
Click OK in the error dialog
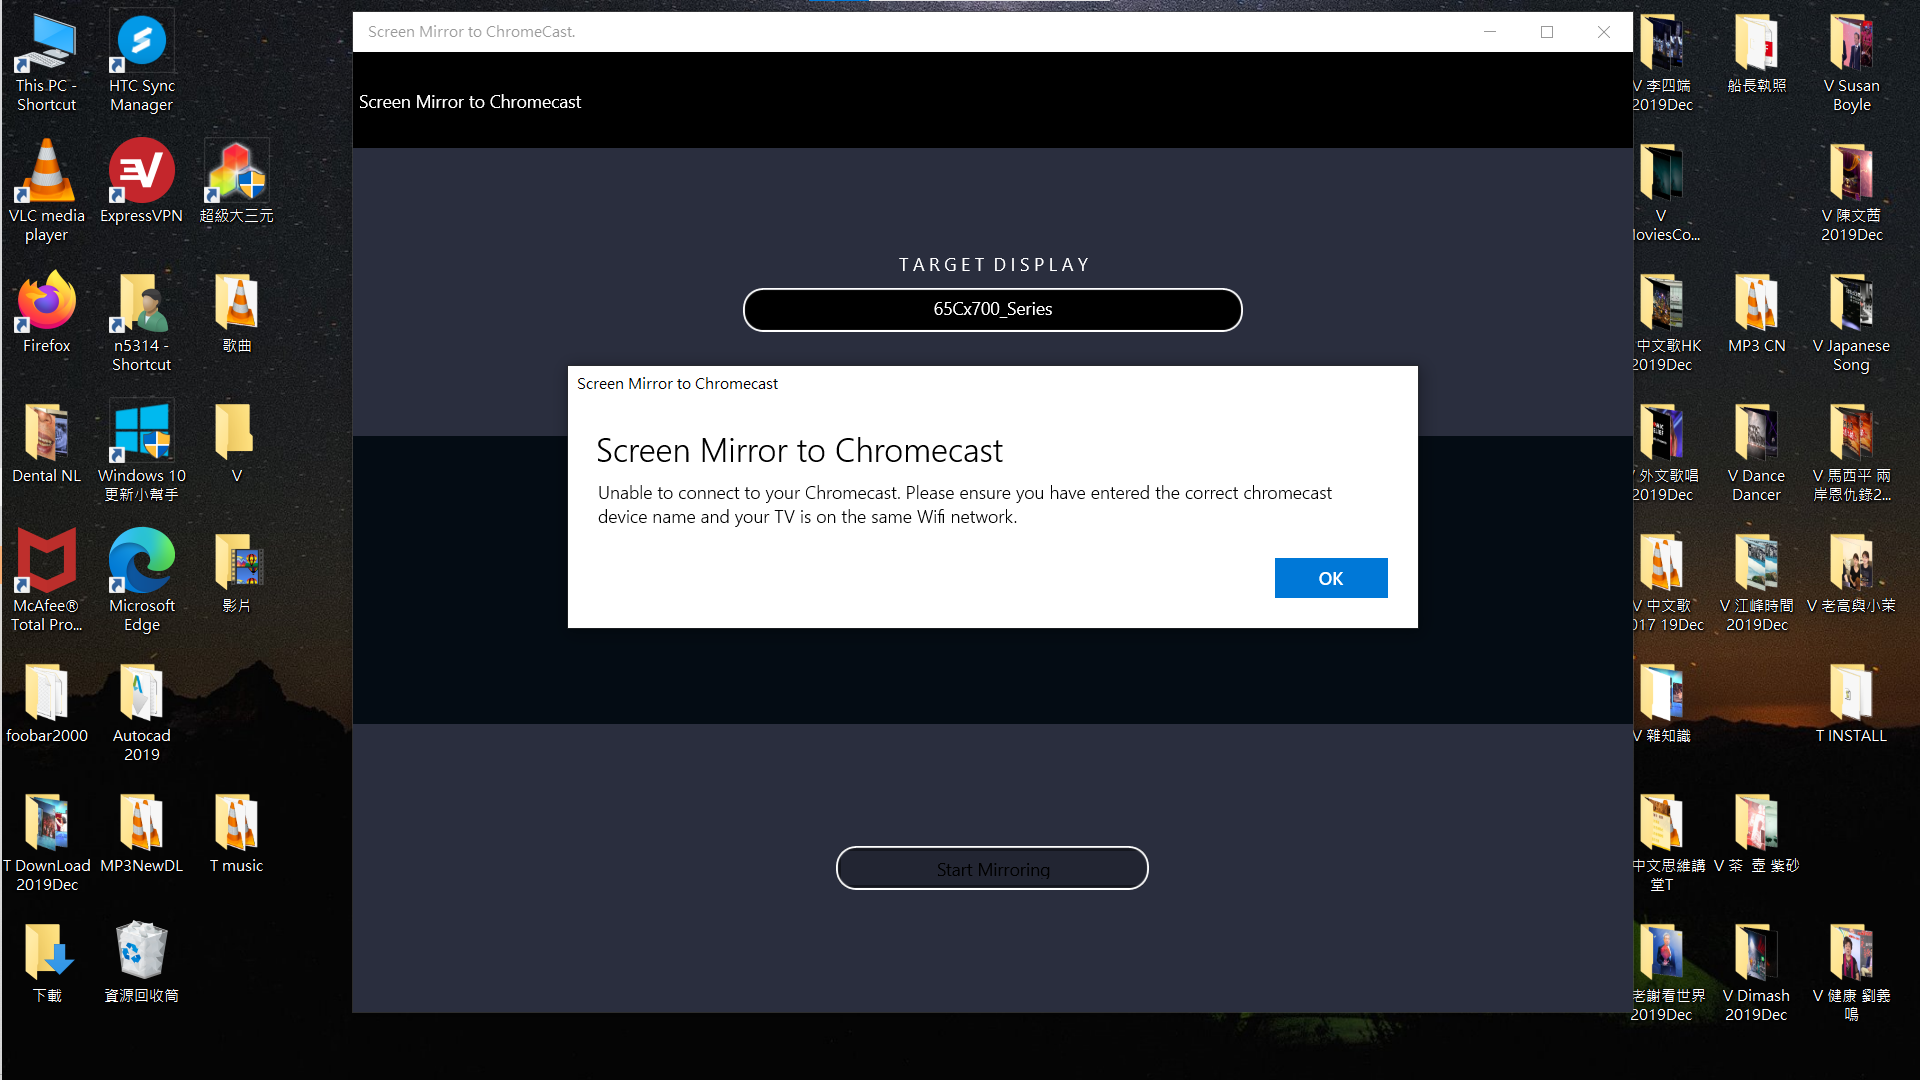[x=1330, y=578]
